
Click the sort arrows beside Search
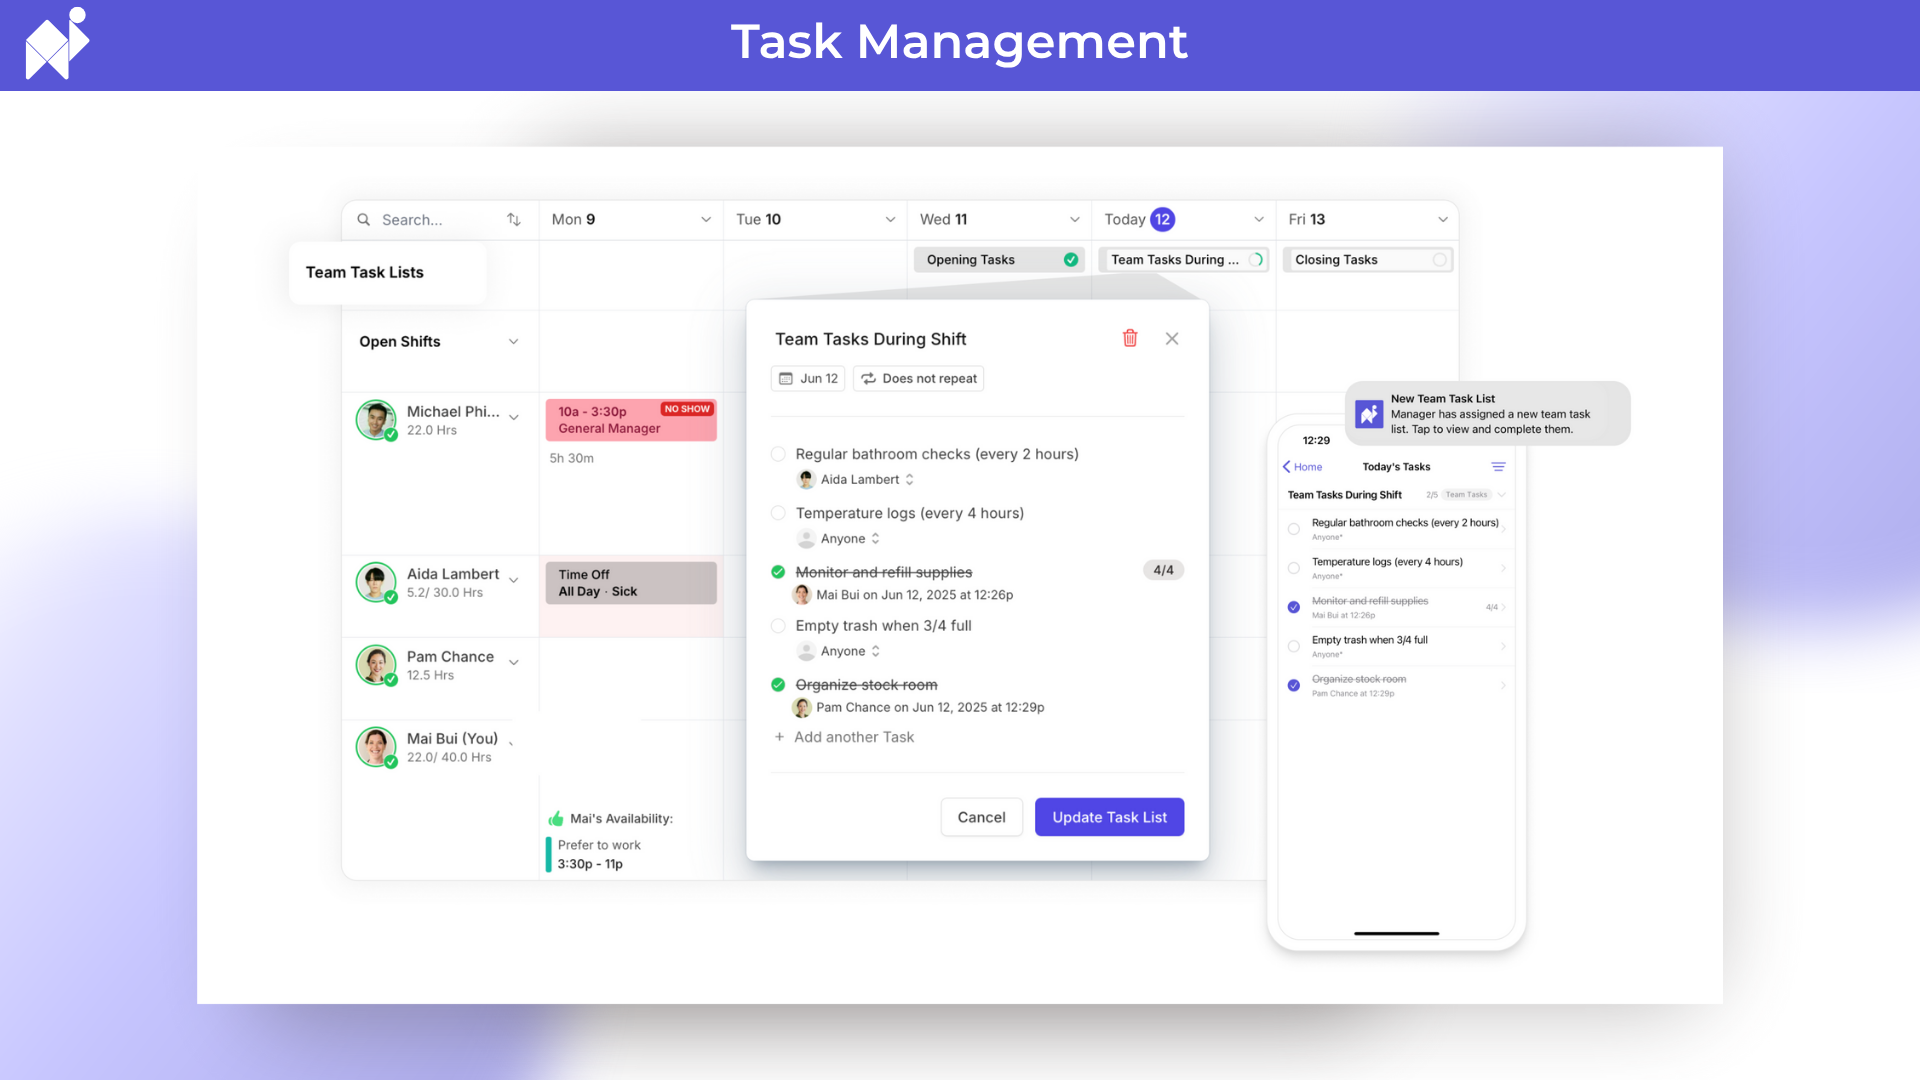514,219
